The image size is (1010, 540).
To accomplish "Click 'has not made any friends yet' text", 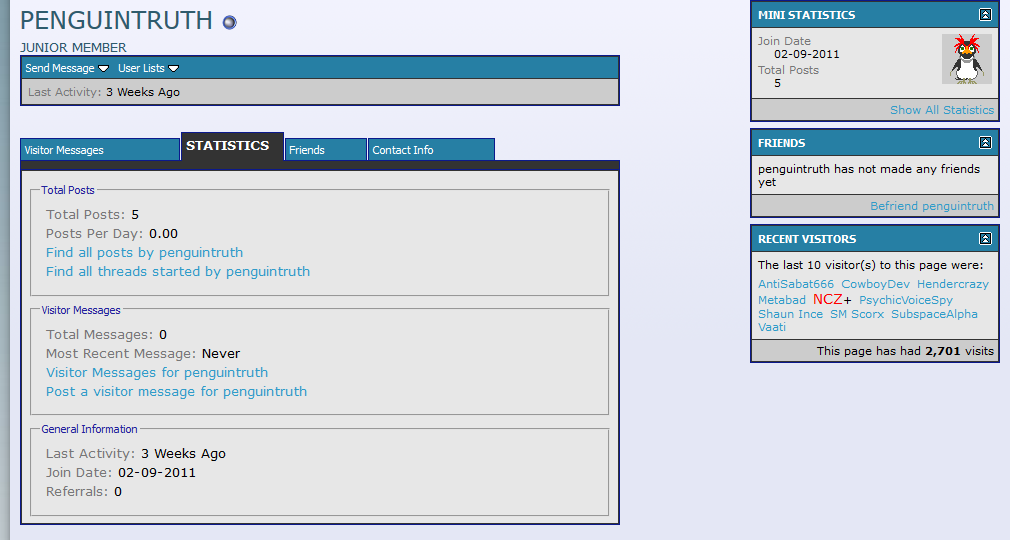I will coord(869,175).
